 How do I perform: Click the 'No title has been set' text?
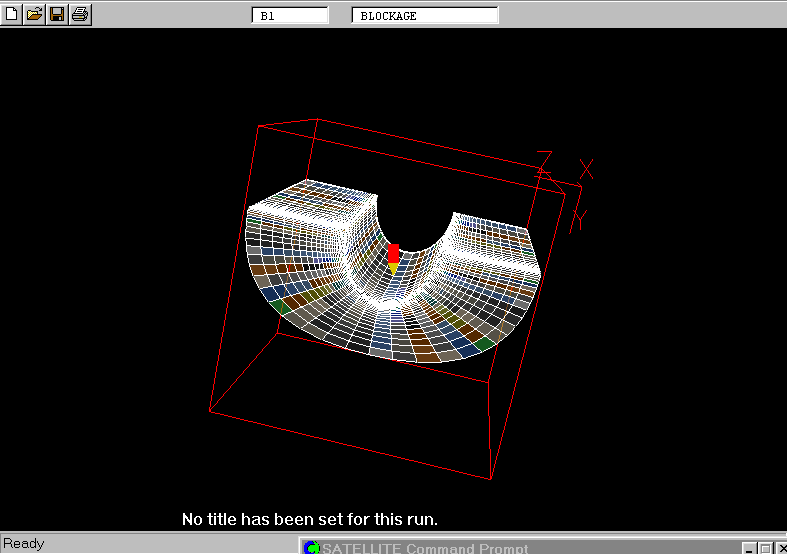click(x=309, y=519)
